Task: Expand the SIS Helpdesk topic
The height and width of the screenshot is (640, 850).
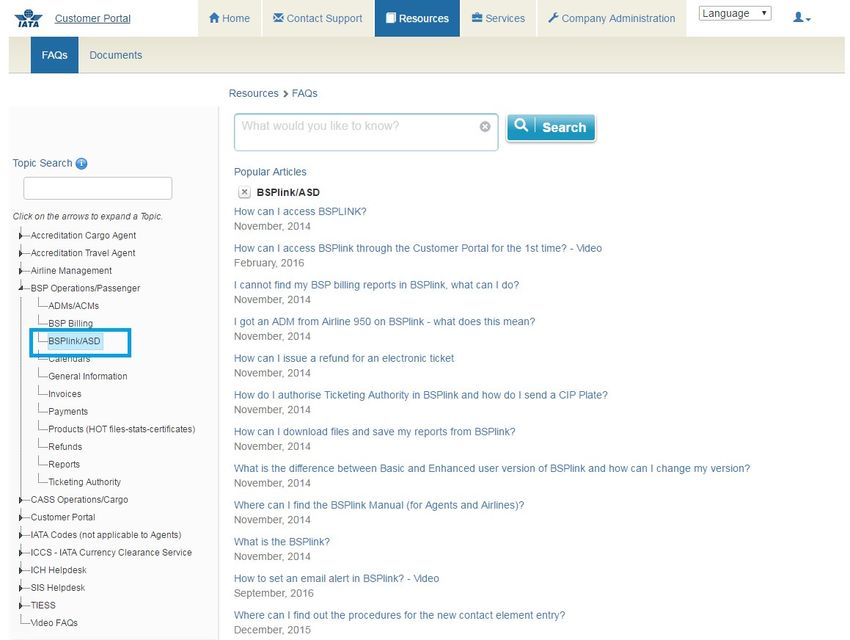Action: [21, 588]
